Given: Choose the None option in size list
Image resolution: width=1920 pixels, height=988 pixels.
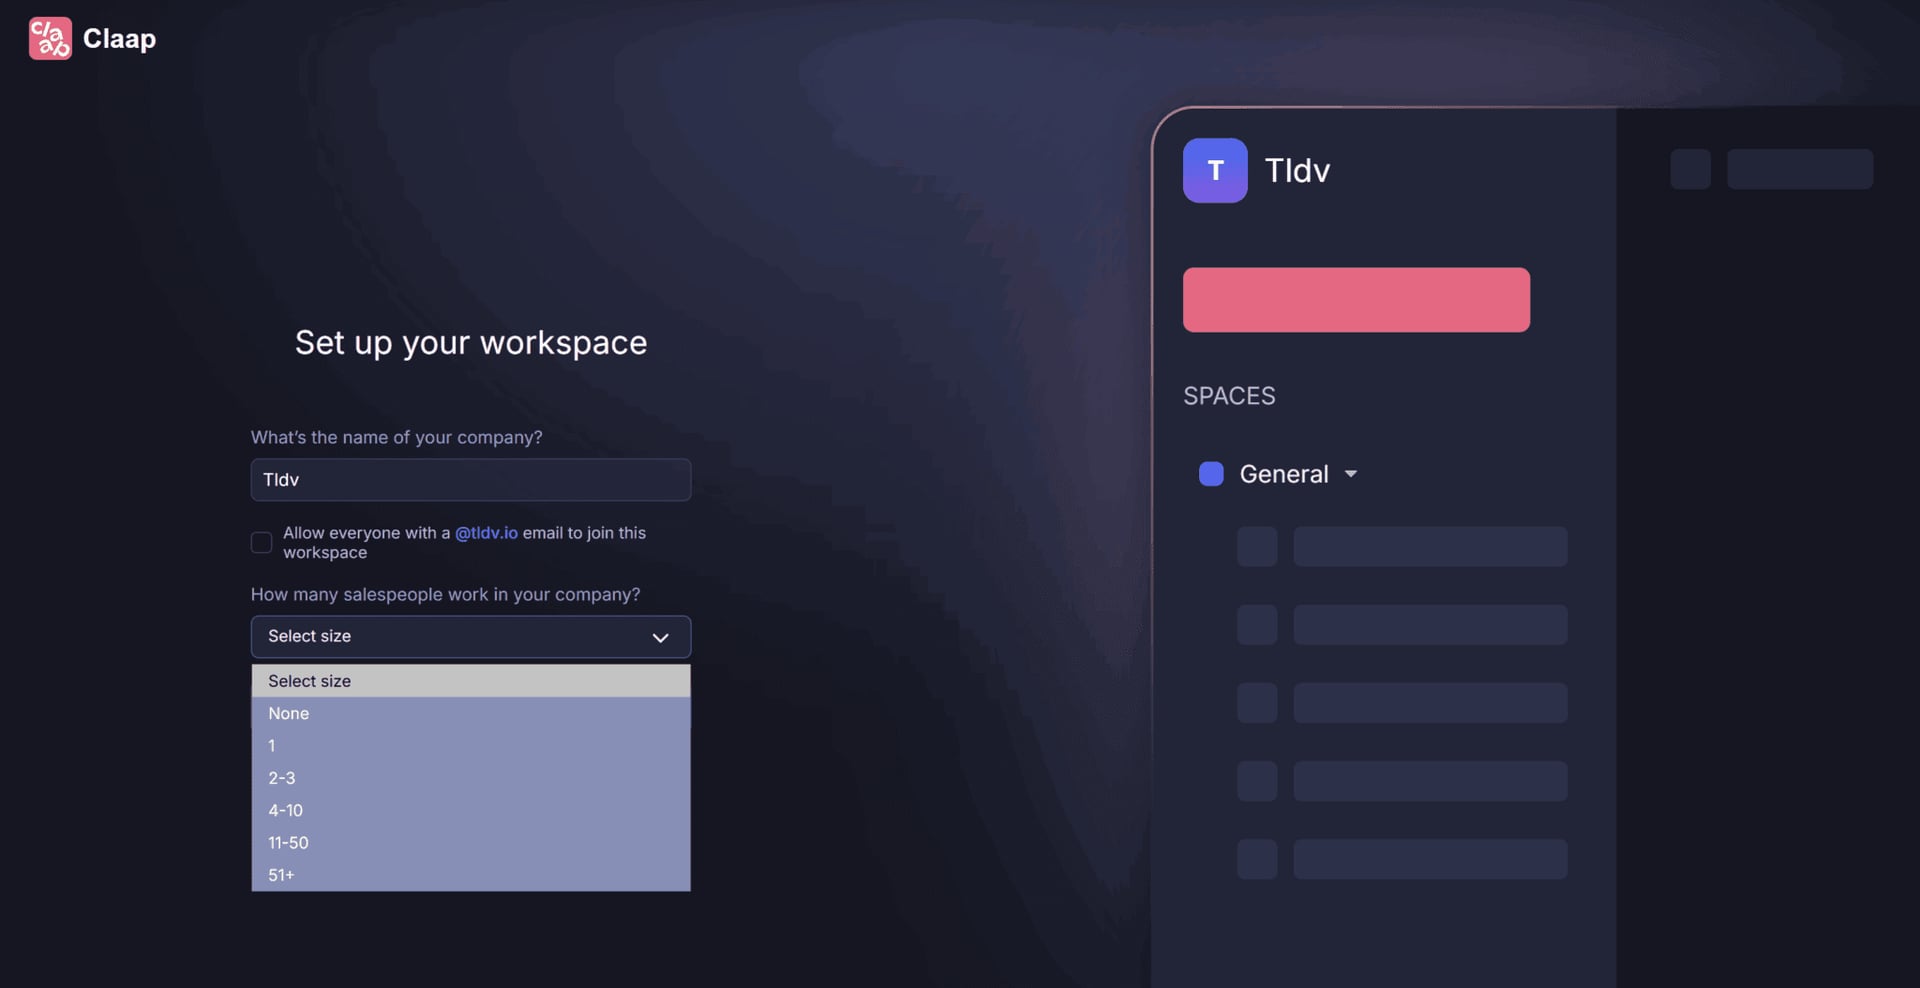Looking at the screenshot, I should (471, 713).
